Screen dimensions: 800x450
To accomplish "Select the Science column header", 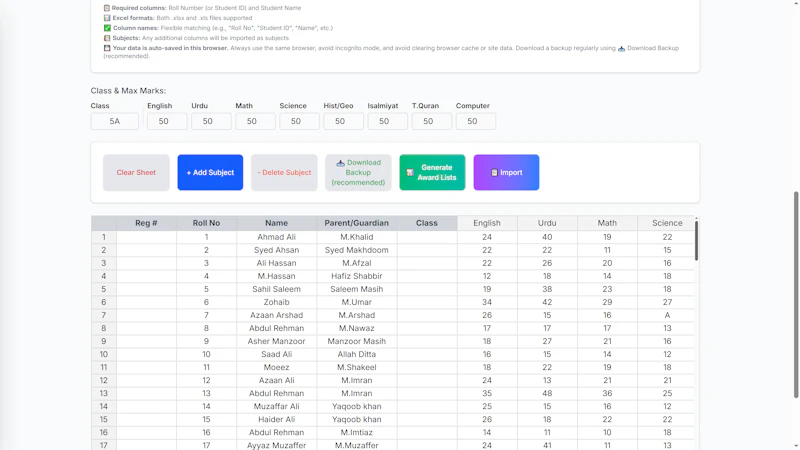I will coord(667,223).
